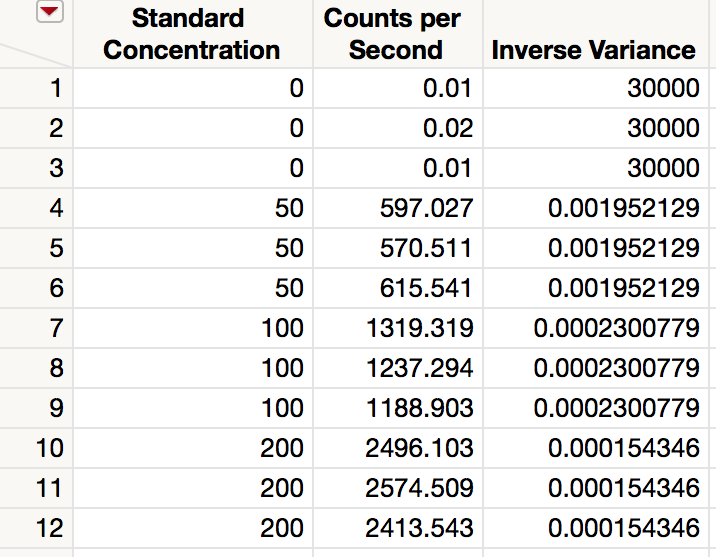Select row number 10

[x=50, y=448]
